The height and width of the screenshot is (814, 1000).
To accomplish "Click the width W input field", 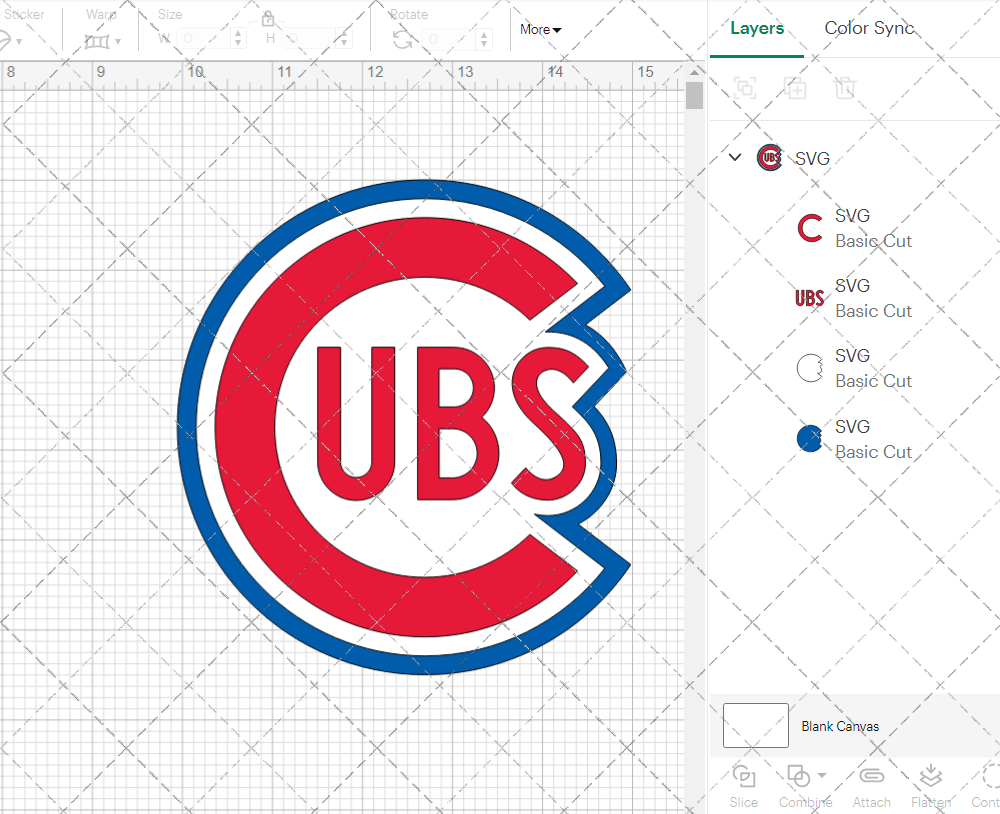I will [x=203, y=39].
